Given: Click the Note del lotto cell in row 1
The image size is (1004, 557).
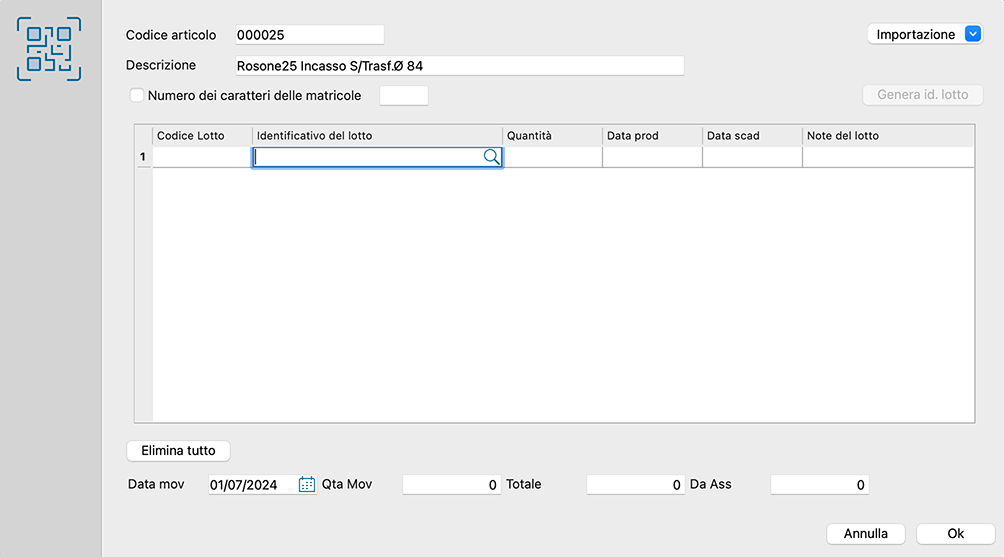Looking at the screenshot, I should (x=887, y=157).
